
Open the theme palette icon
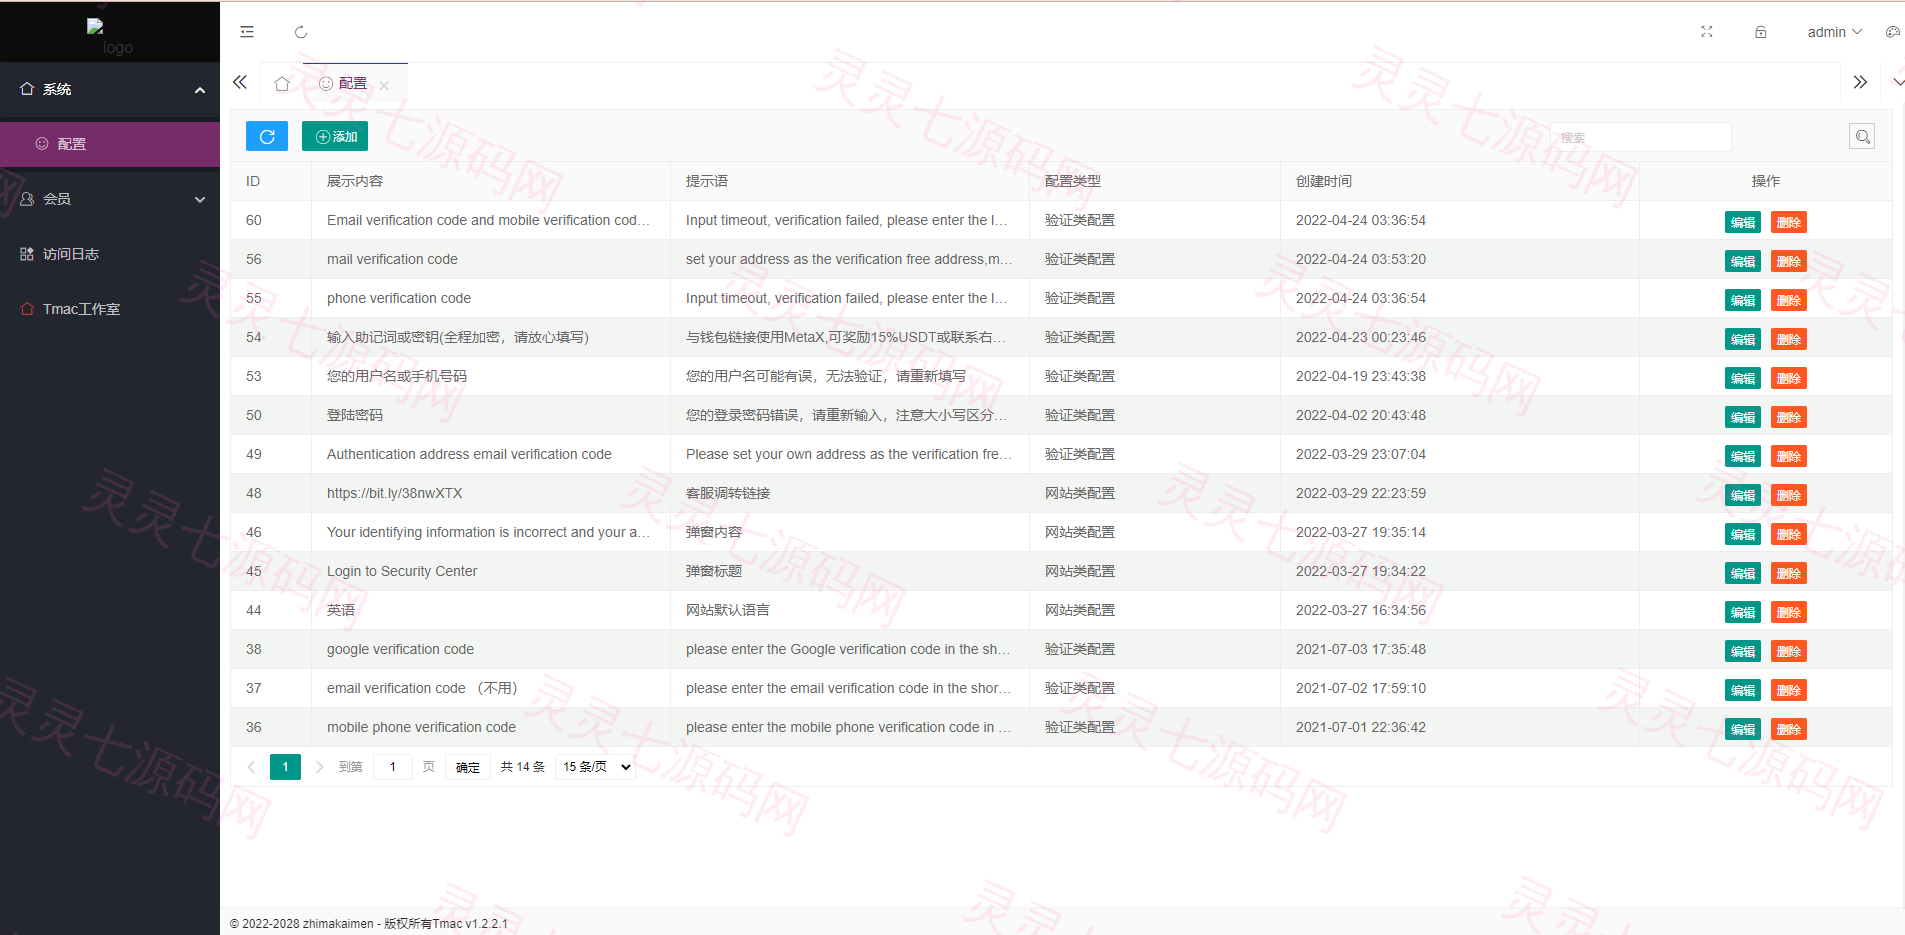pos(1893,32)
